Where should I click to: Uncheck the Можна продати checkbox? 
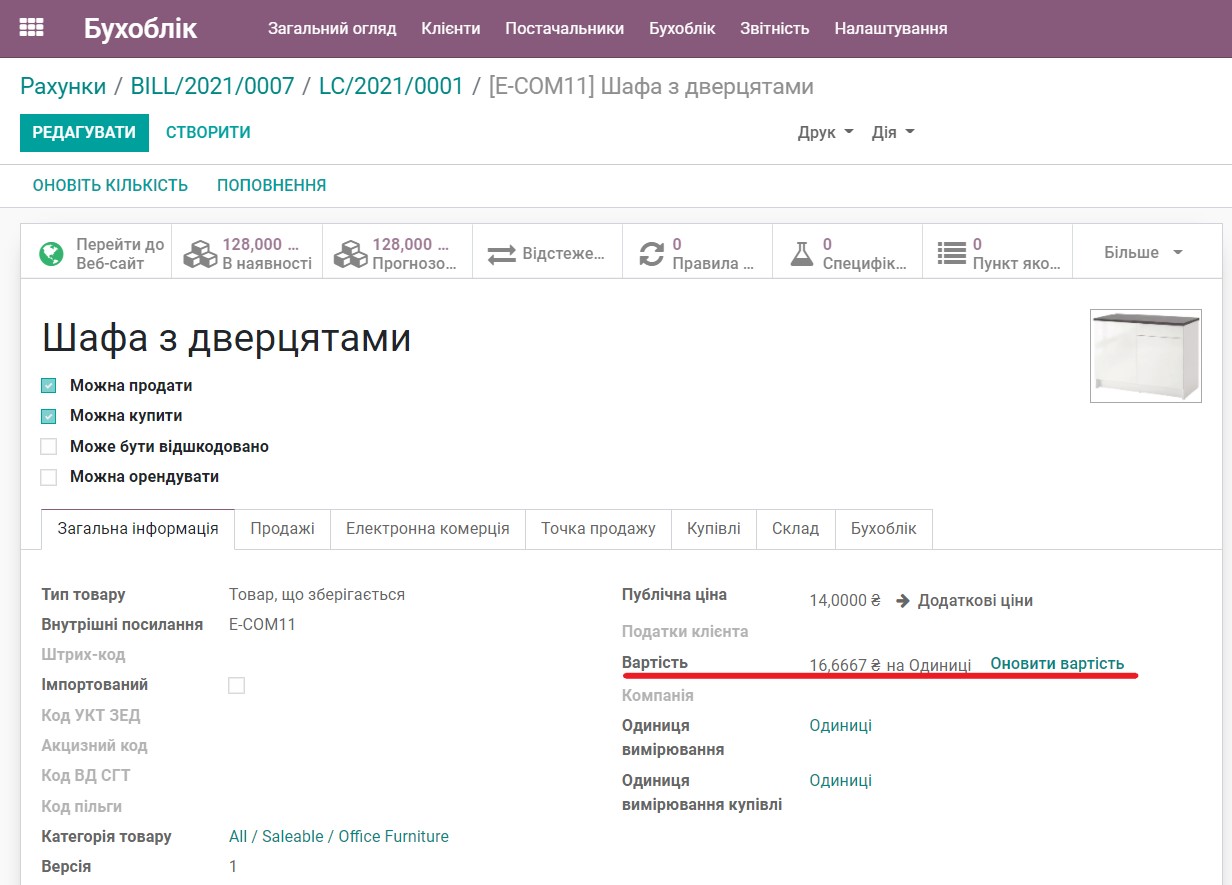[x=49, y=384]
